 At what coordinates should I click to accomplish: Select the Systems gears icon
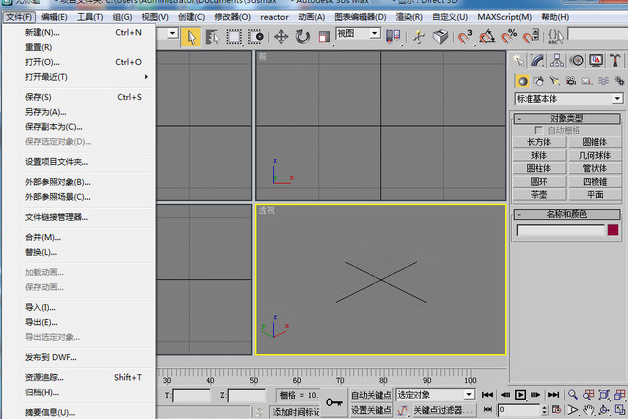[x=619, y=81]
